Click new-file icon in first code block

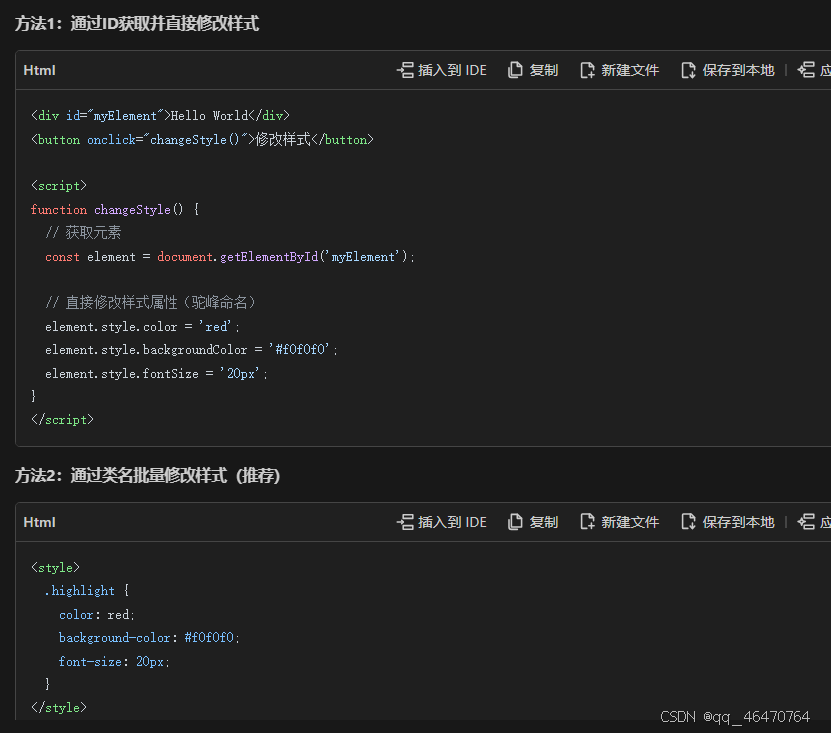click(x=587, y=70)
